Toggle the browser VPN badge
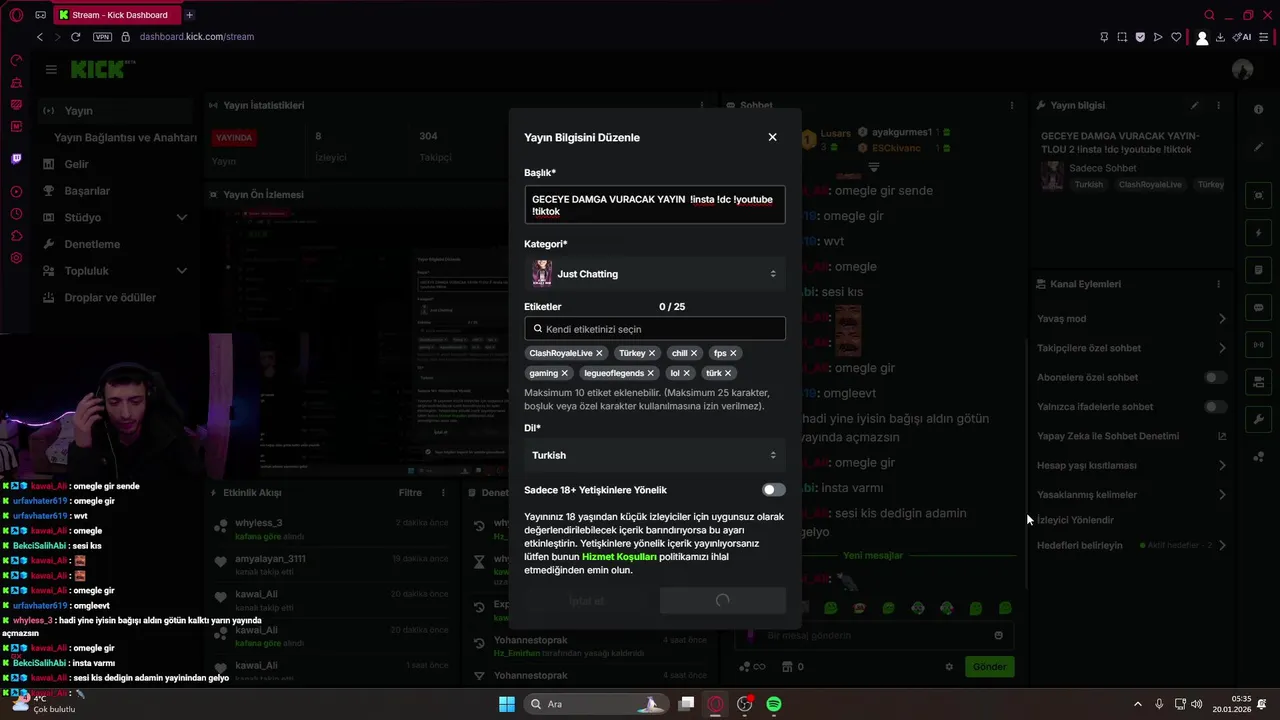Viewport: 1280px width, 720px height. (102, 37)
